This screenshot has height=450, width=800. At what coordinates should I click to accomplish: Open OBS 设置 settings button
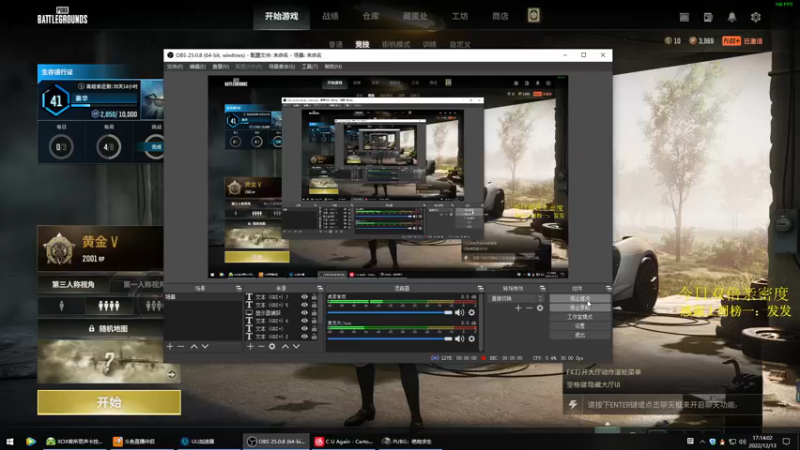tap(580, 326)
